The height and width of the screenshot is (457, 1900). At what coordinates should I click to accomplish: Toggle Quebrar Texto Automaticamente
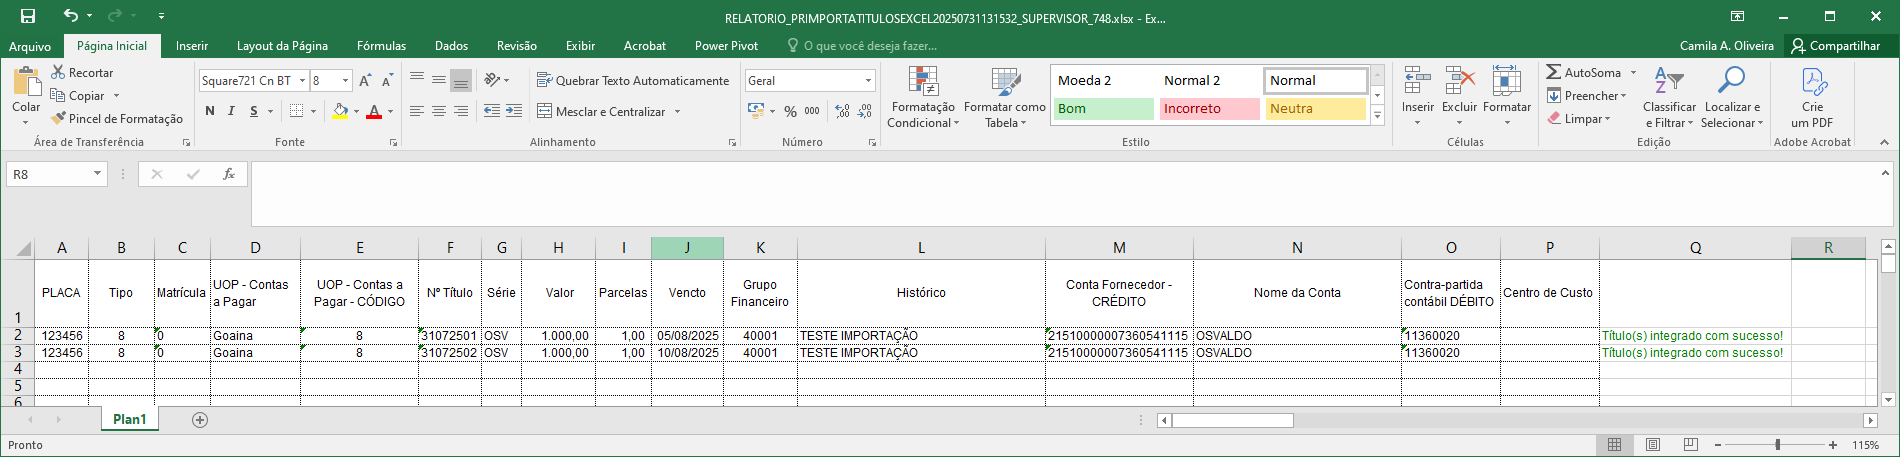tap(633, 80)
